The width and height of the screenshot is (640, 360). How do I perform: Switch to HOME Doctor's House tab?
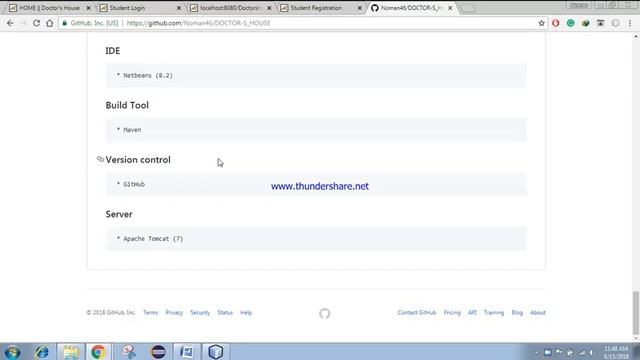coord(50,8)
